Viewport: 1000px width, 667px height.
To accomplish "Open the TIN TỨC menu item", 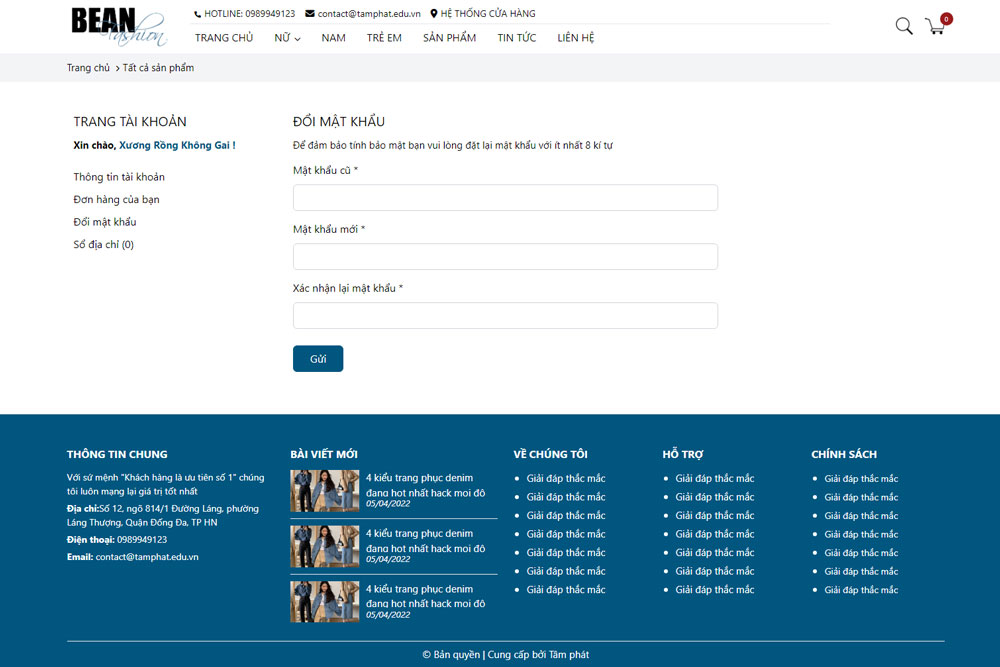I will click(516, 38).
